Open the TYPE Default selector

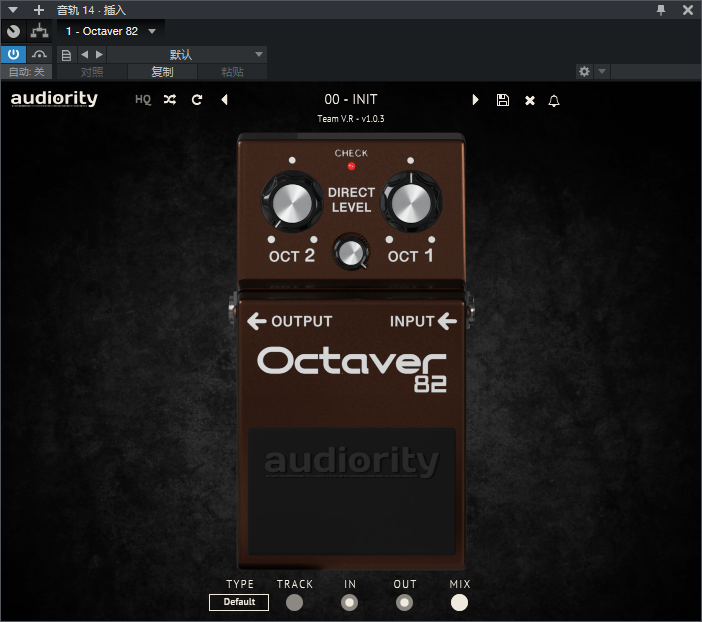239,602
